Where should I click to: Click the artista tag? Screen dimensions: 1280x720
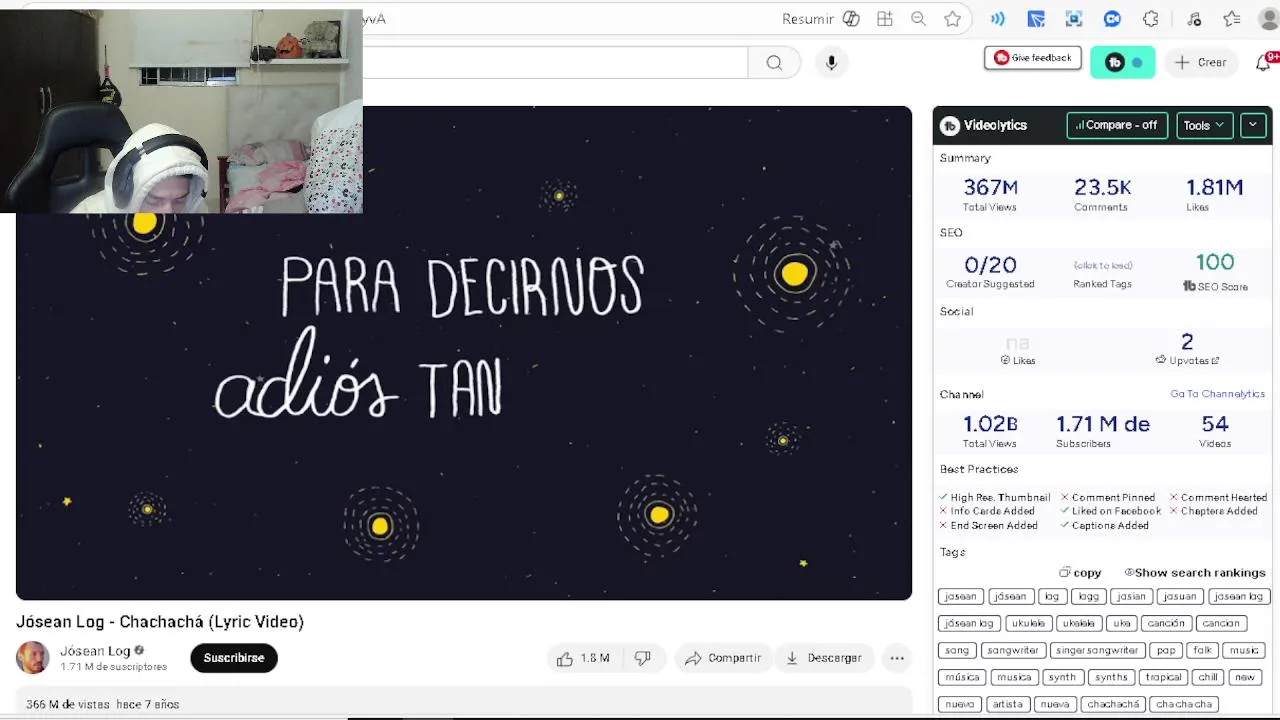[1008, 704]
